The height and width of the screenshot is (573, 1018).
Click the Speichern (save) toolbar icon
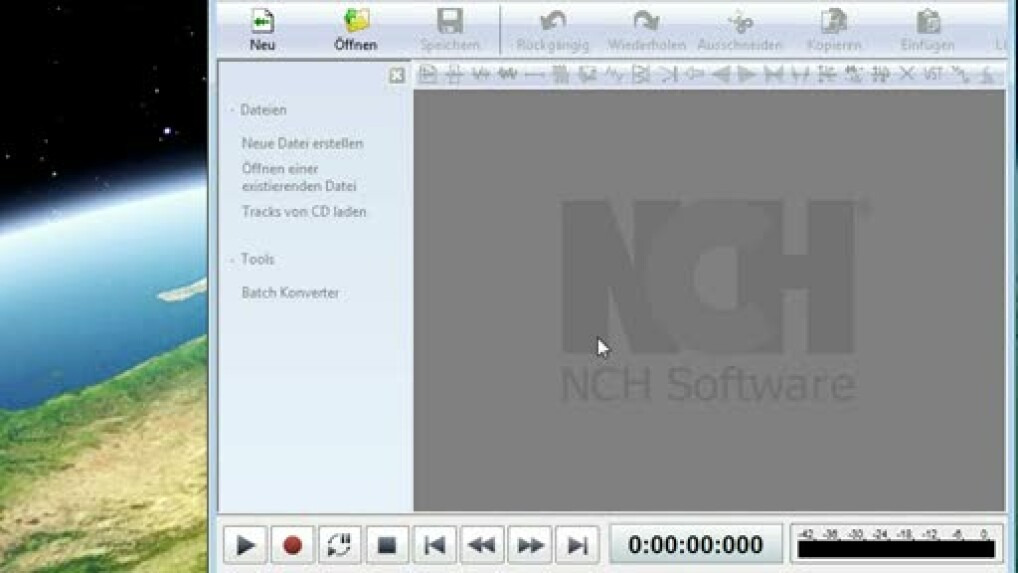[x=449, y=22]
